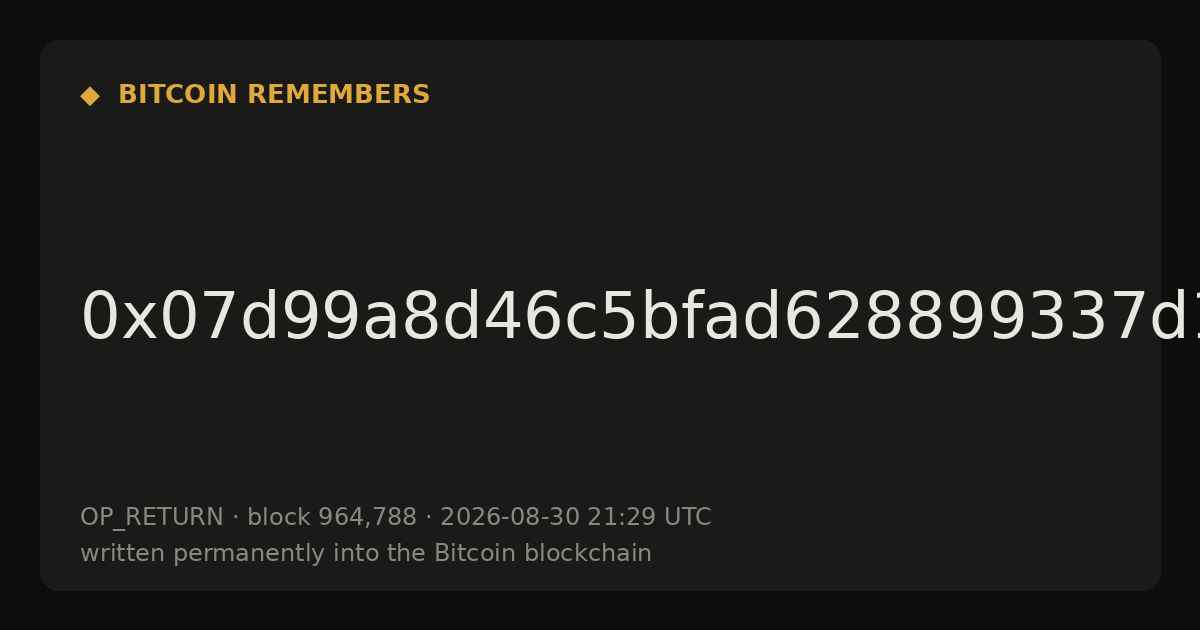This screenshot has height=630, width=1200.
Task: Click the written permanently caption line
Action: click(366, 553)
